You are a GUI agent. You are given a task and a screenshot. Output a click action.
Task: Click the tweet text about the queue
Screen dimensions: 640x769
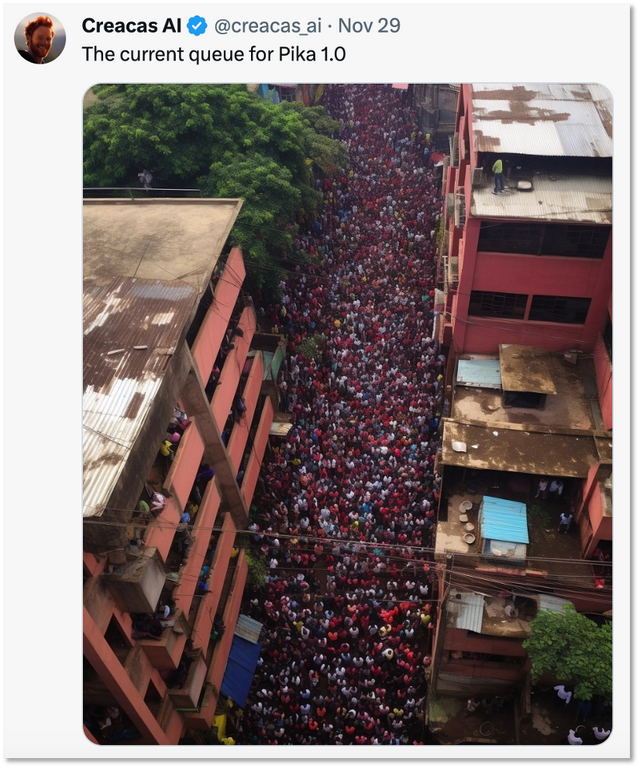pos(213,54)
